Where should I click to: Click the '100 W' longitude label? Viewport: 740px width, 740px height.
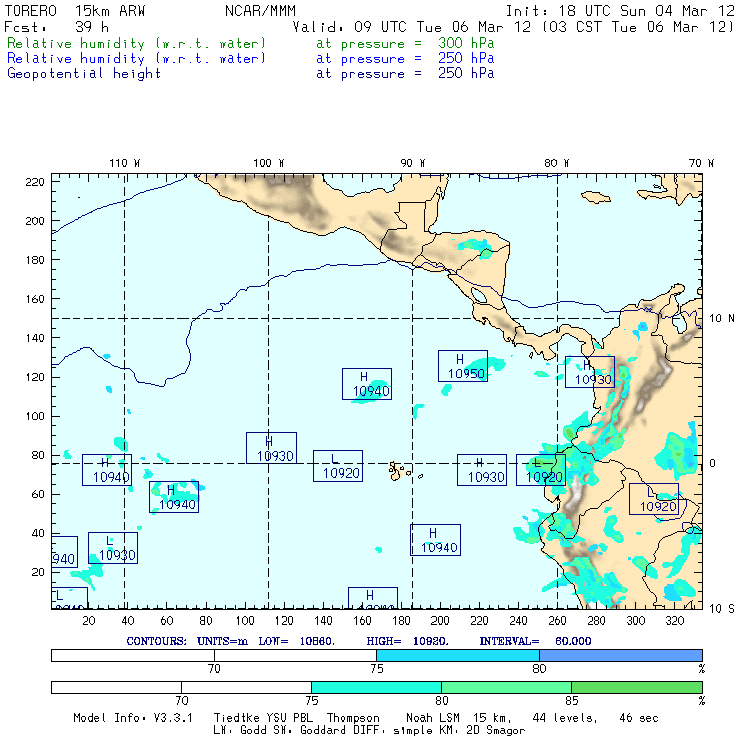point(269,163)
